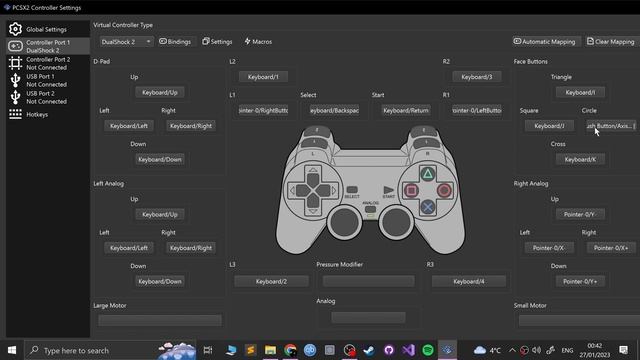The width and height of the screenshot is (640, 360).
Task: Rebind Right Analog Up Pointer-0/Y- binding
Action: (580, 215)
